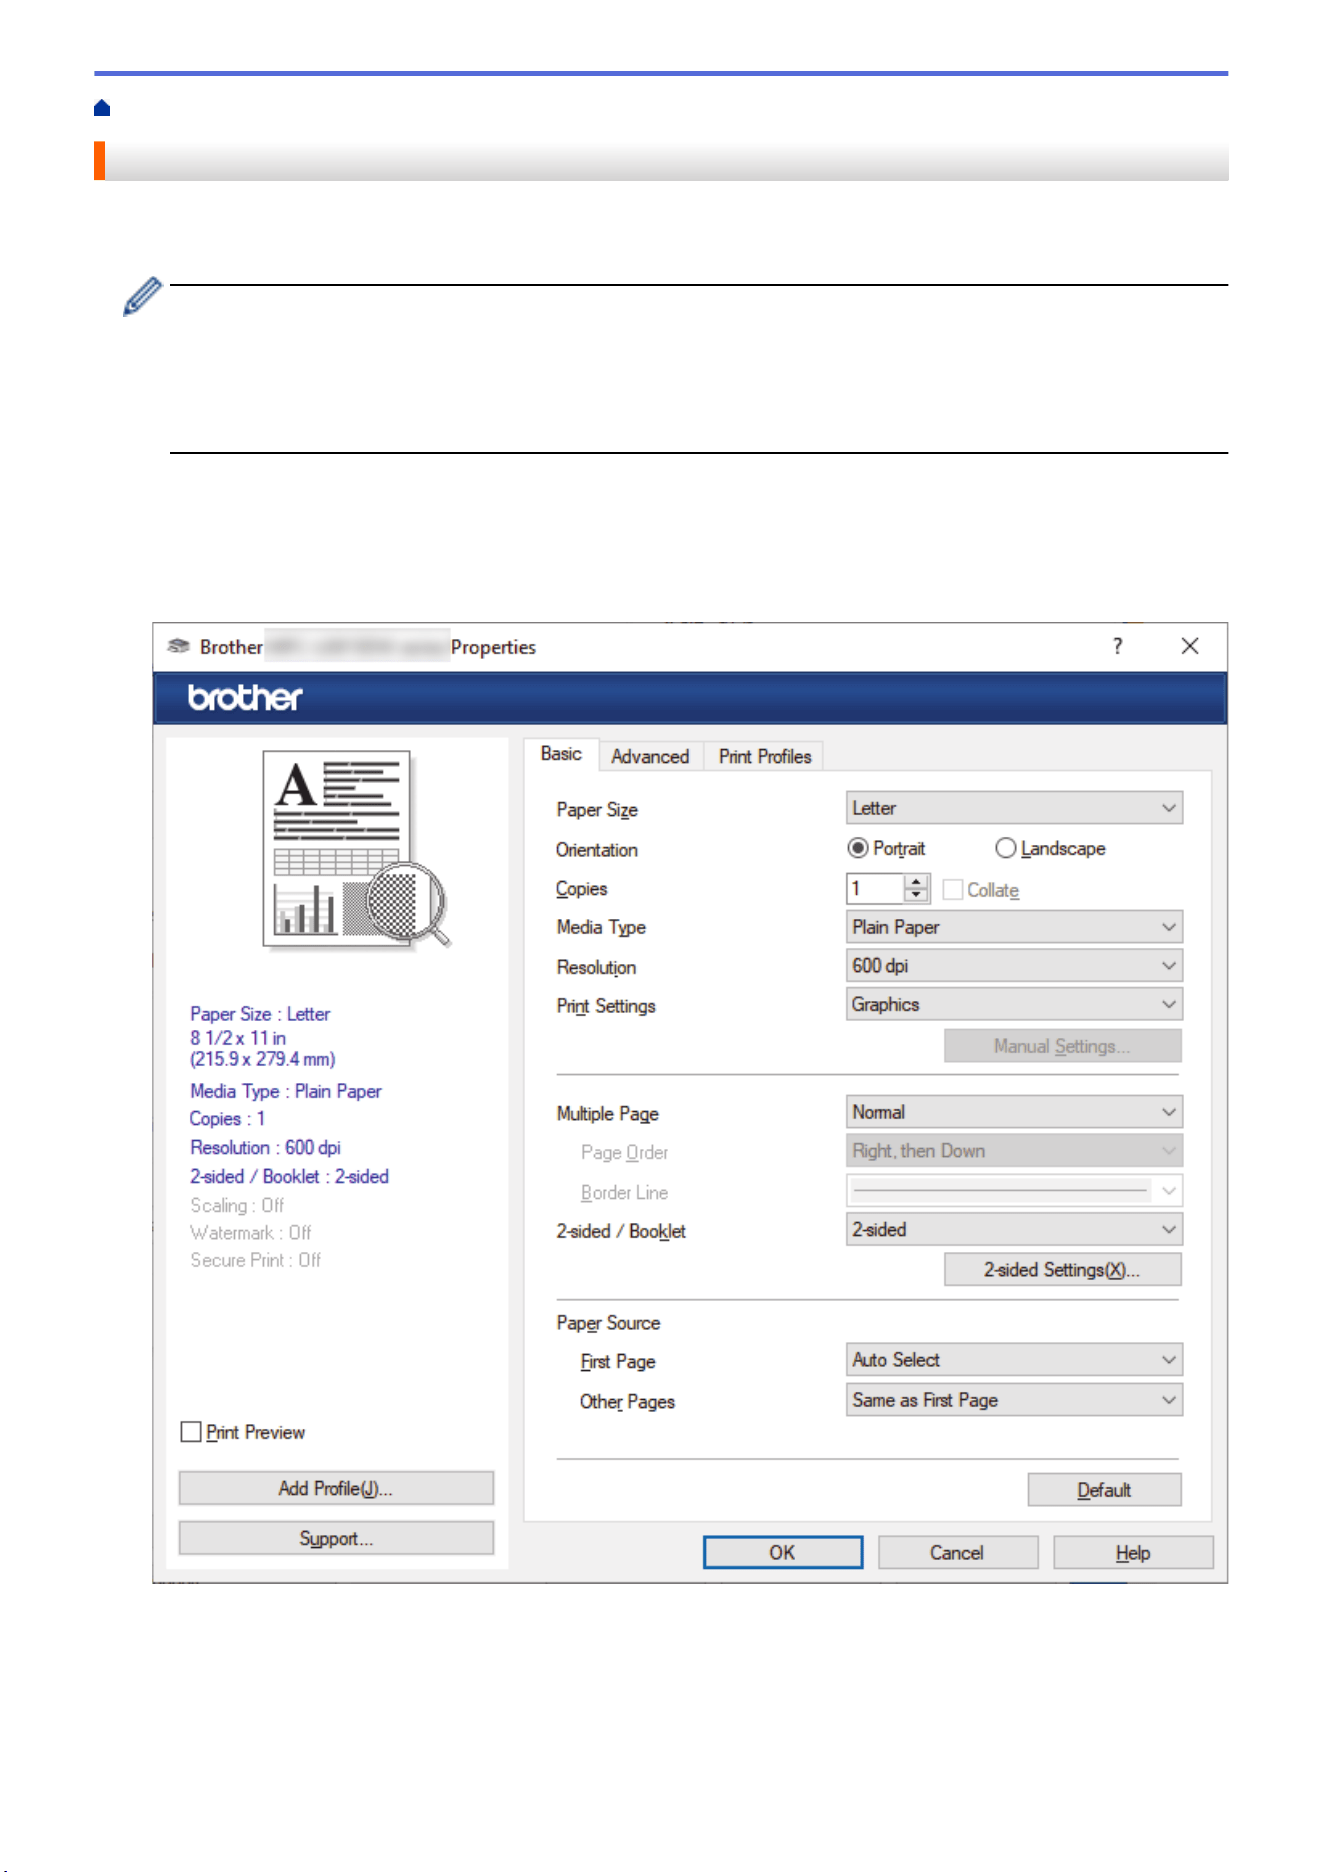Click the 'Media Type : Plain Paper' summary text
The image size is (1324, 1872).
(286, 1091)
